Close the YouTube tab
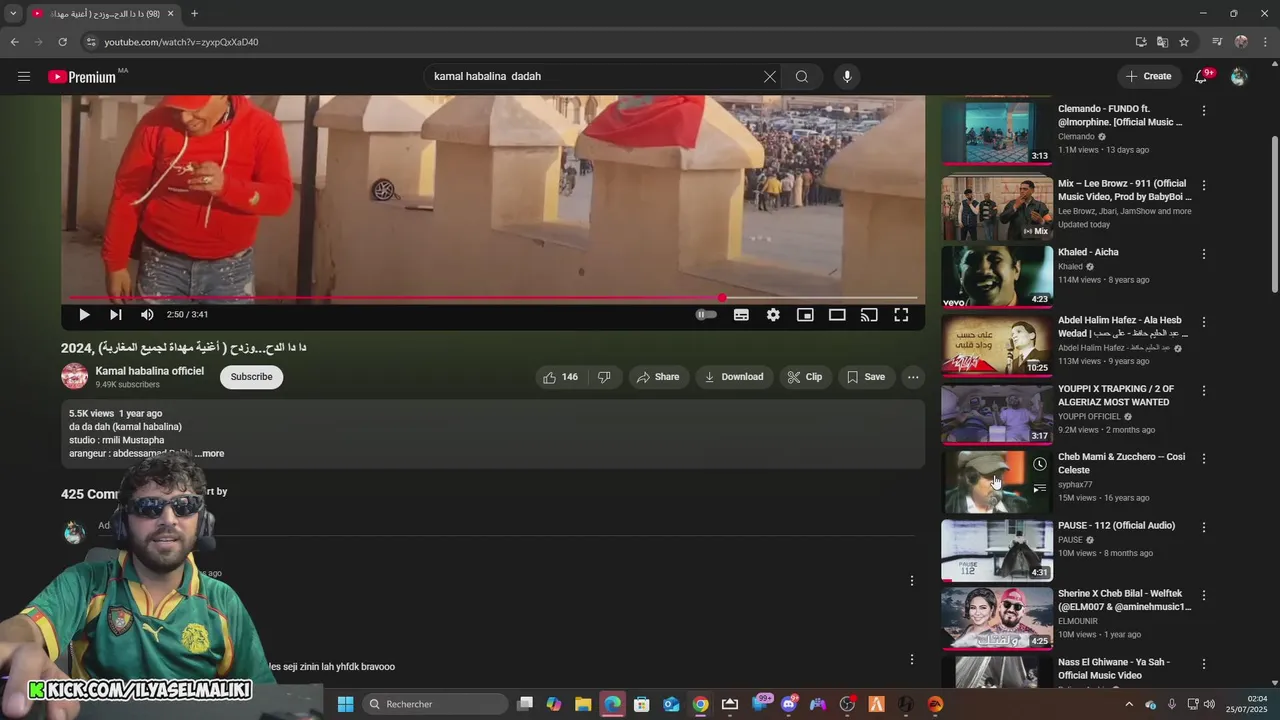 [x=170, y=14]
